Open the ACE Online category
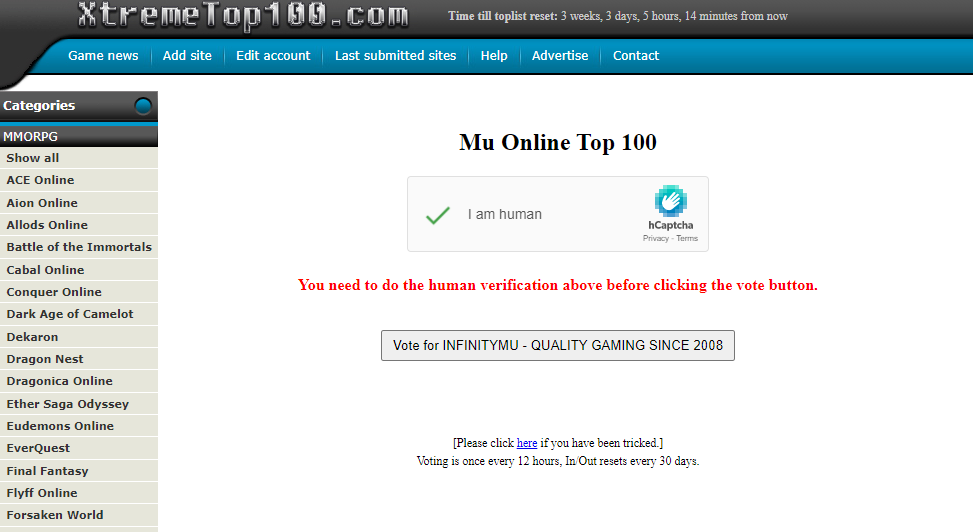The height and width of the screenshot is (532, 973). (79, 180)
